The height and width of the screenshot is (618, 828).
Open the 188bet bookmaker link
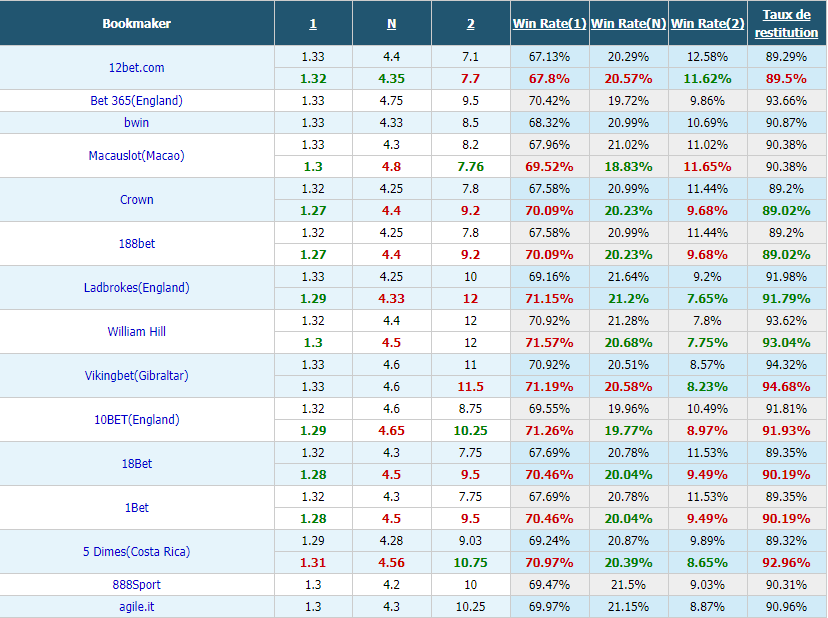point(137,244)
